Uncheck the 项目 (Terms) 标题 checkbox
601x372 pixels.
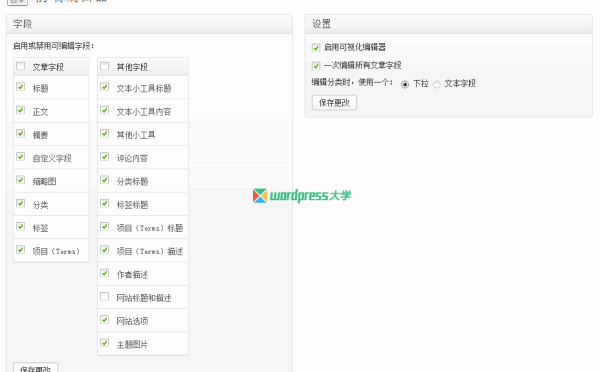point(105,227)
